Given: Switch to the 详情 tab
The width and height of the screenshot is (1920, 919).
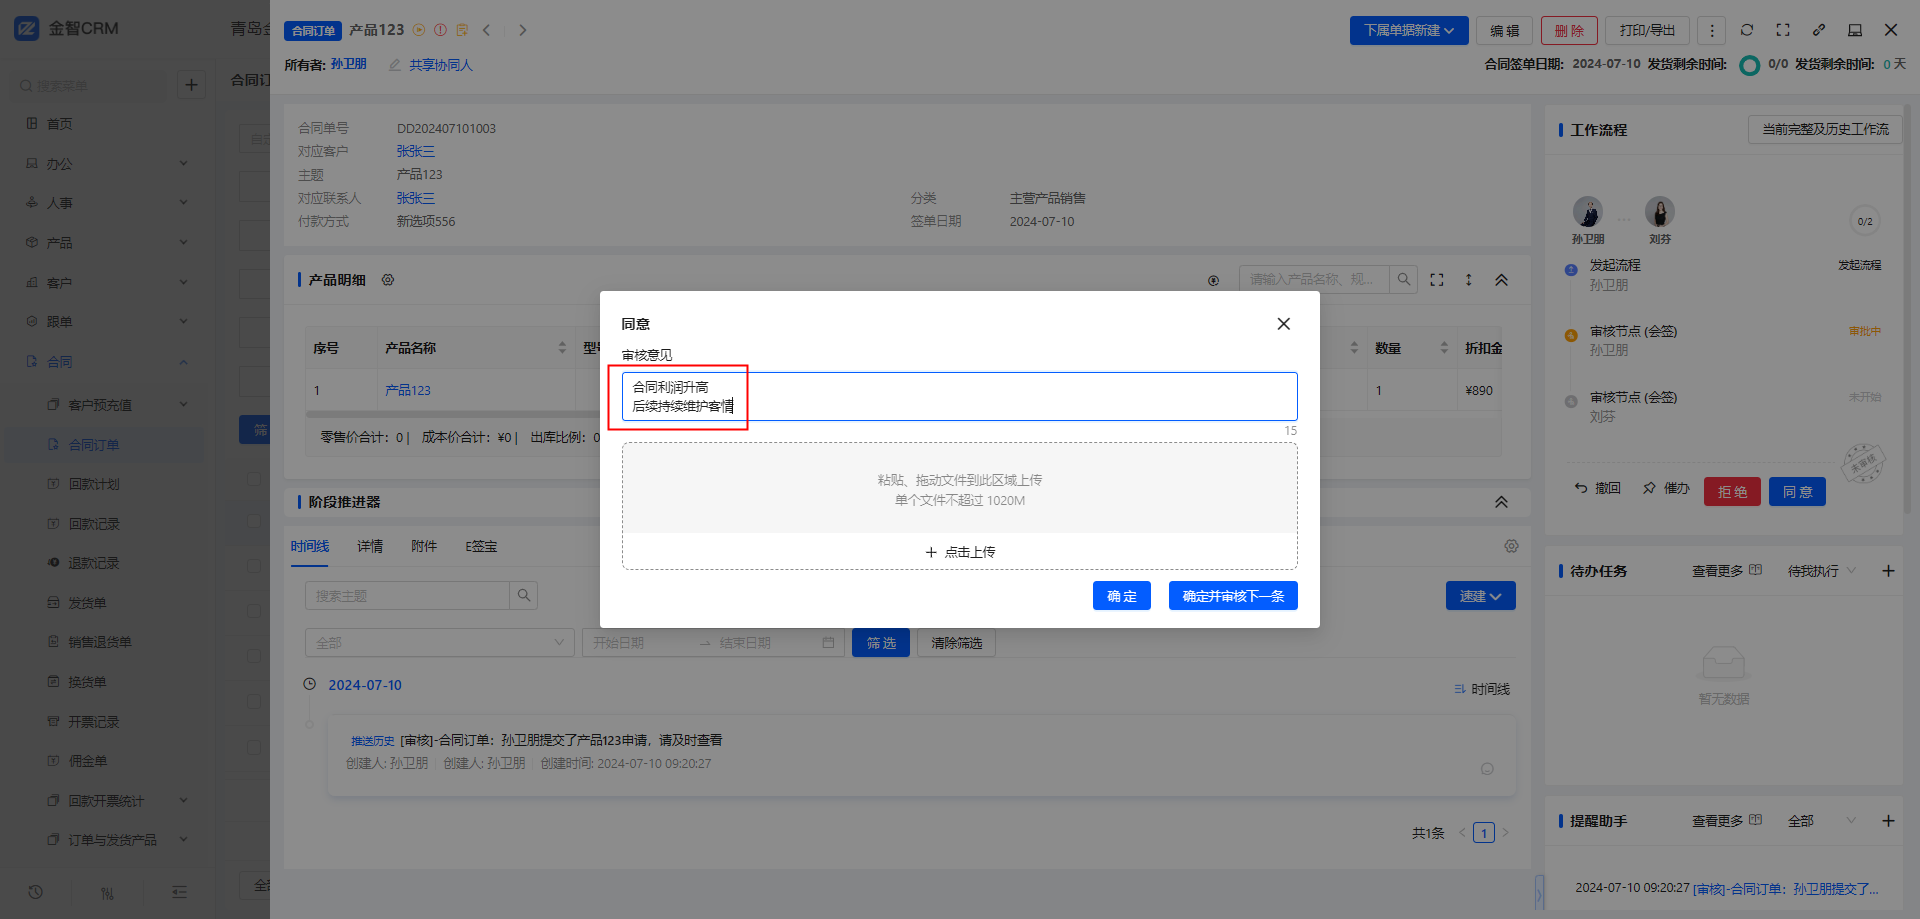Looking at the screenshot, I should pyautogui.click(x=370, y=546).
